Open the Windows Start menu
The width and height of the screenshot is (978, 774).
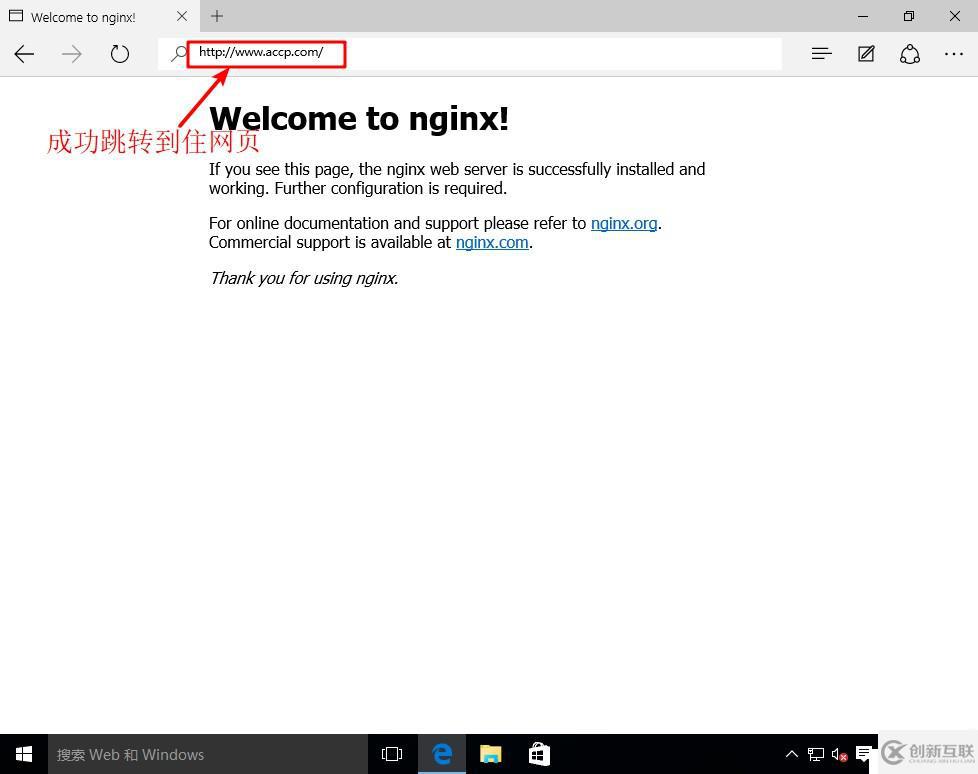24,754
